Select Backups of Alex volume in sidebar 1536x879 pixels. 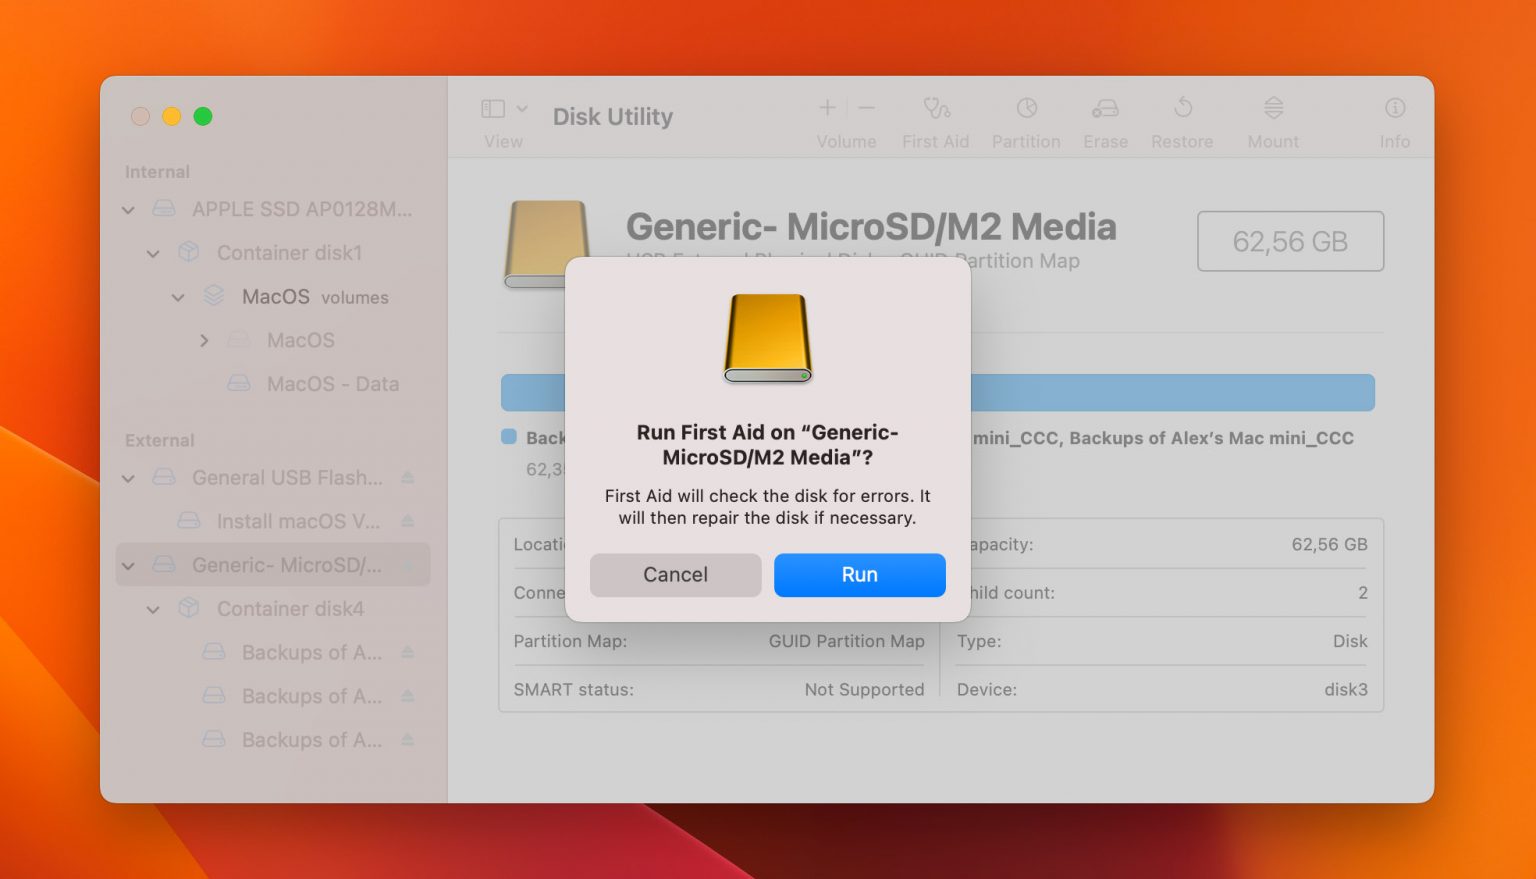pyautogui.click(x=309, y=652)
